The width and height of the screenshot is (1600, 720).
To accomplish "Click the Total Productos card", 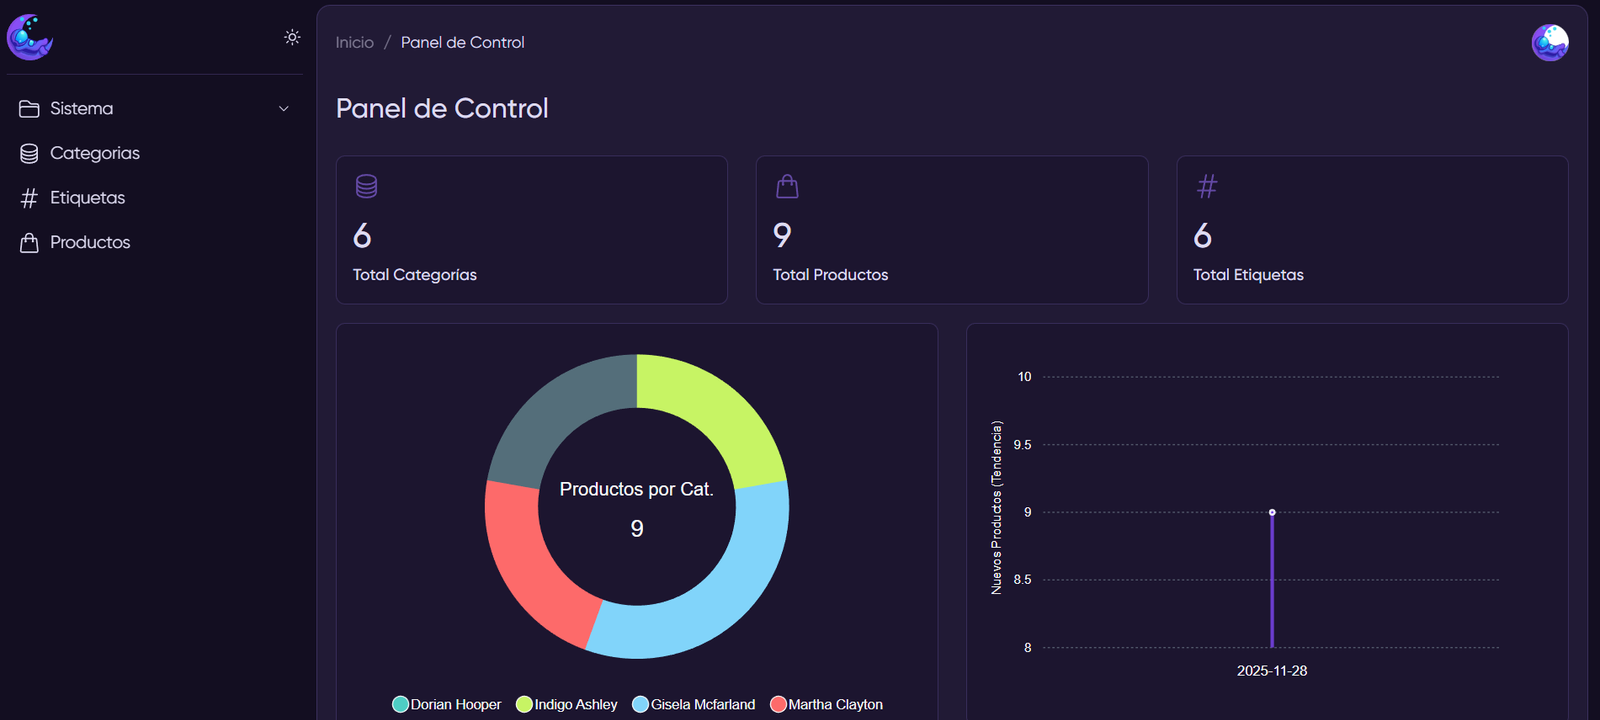I will 951,230.
